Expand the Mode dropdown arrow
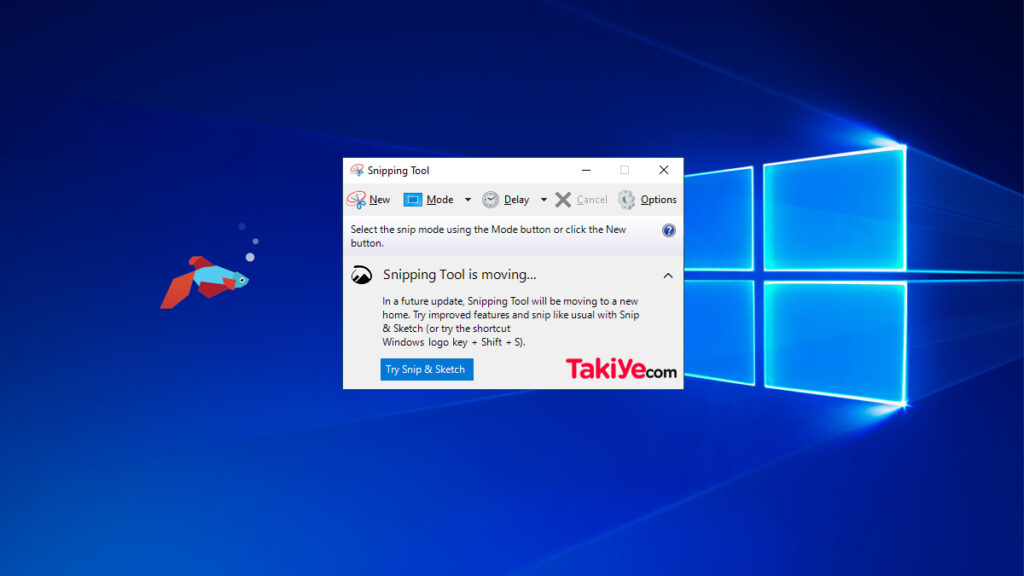This screenshot has width=1024, height=576. (x=468, y=200)
